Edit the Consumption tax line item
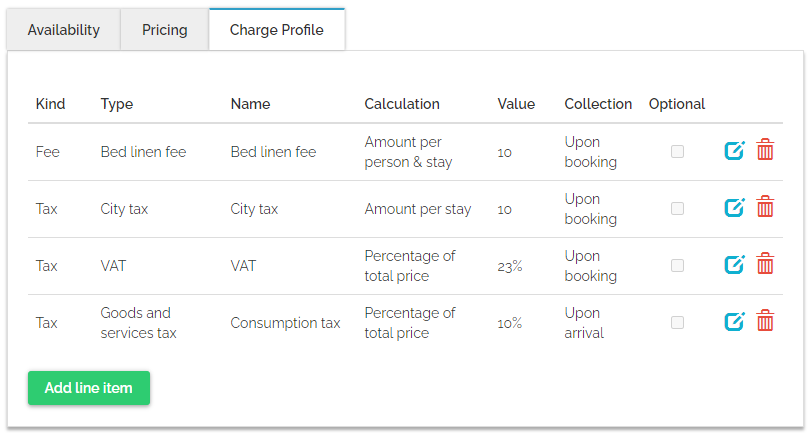Screen dimensions: 810x435 [735, 322]
